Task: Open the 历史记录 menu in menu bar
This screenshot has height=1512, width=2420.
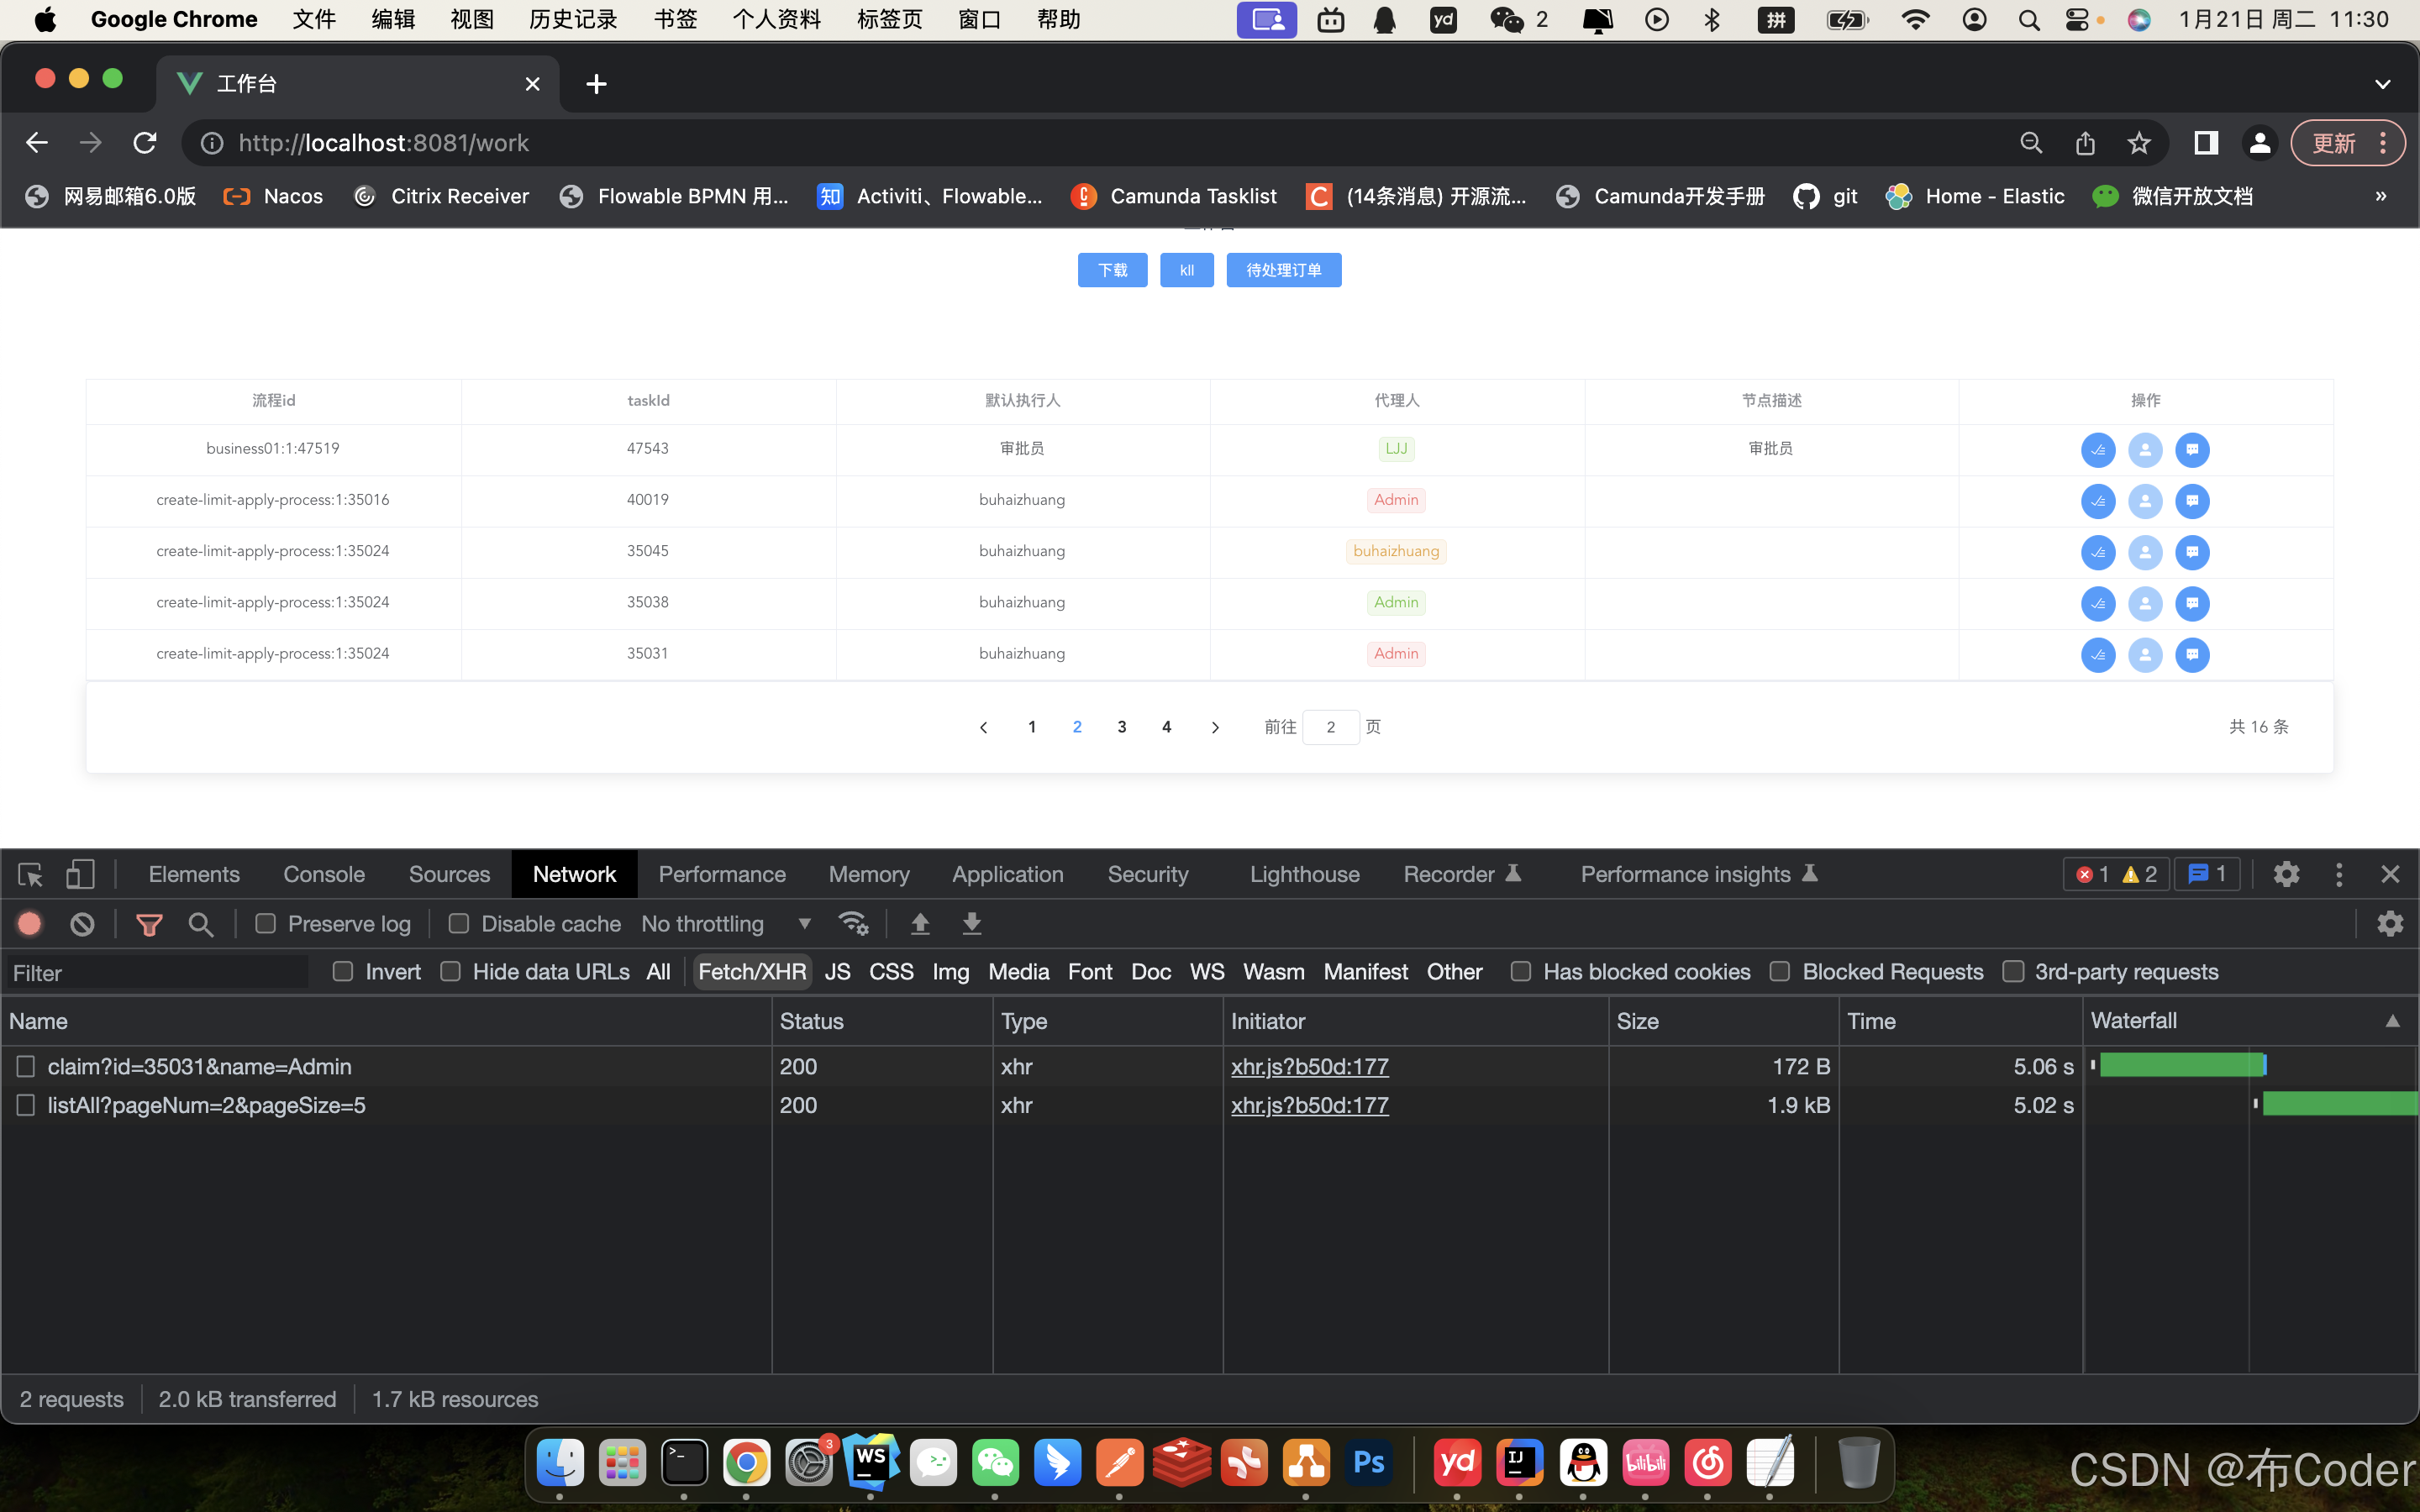Action: pyautogui.click(x=573, y=20)
